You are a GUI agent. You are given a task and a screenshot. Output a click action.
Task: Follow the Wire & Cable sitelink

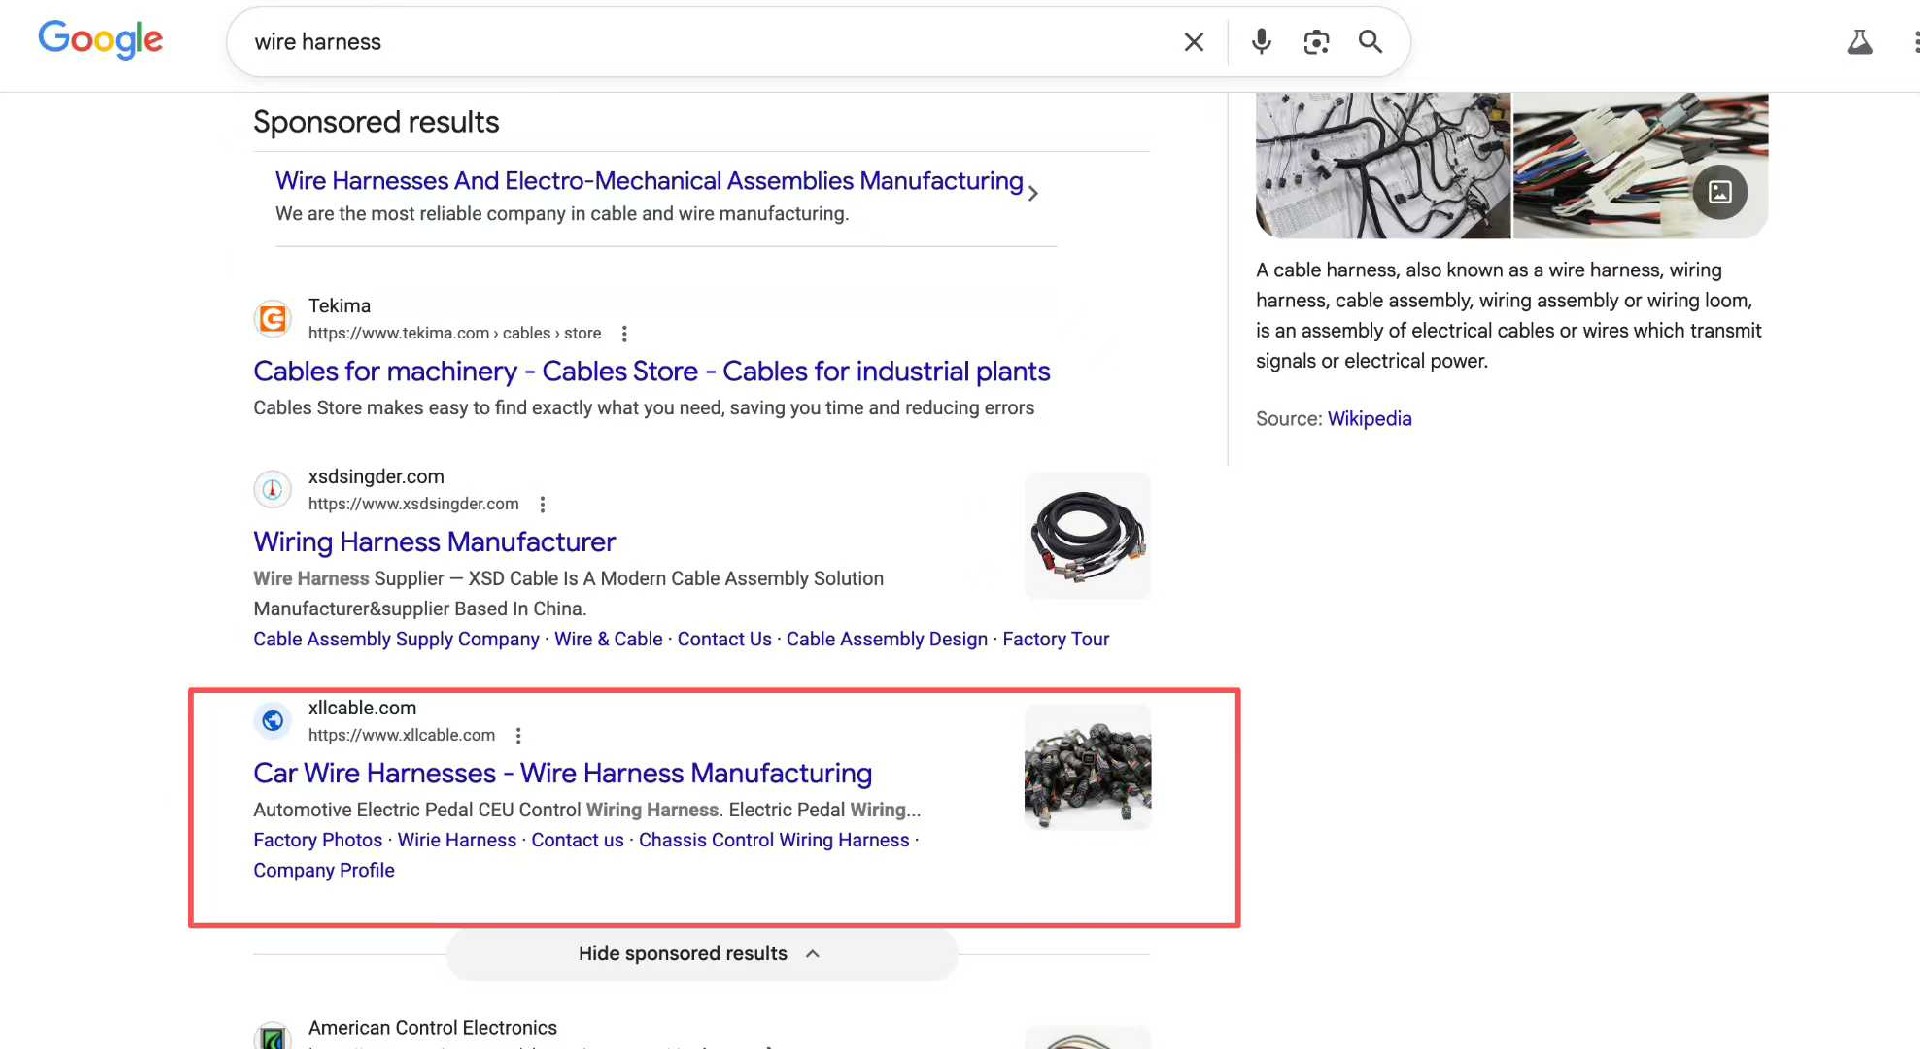pos(608,639)
